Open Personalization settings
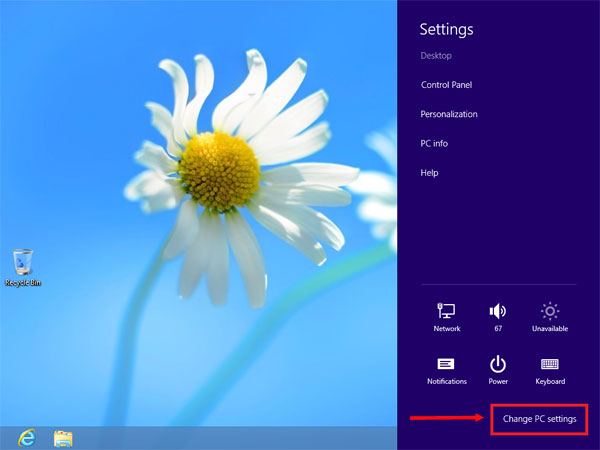This screenshot has height=450, width=600. [449, 114]
